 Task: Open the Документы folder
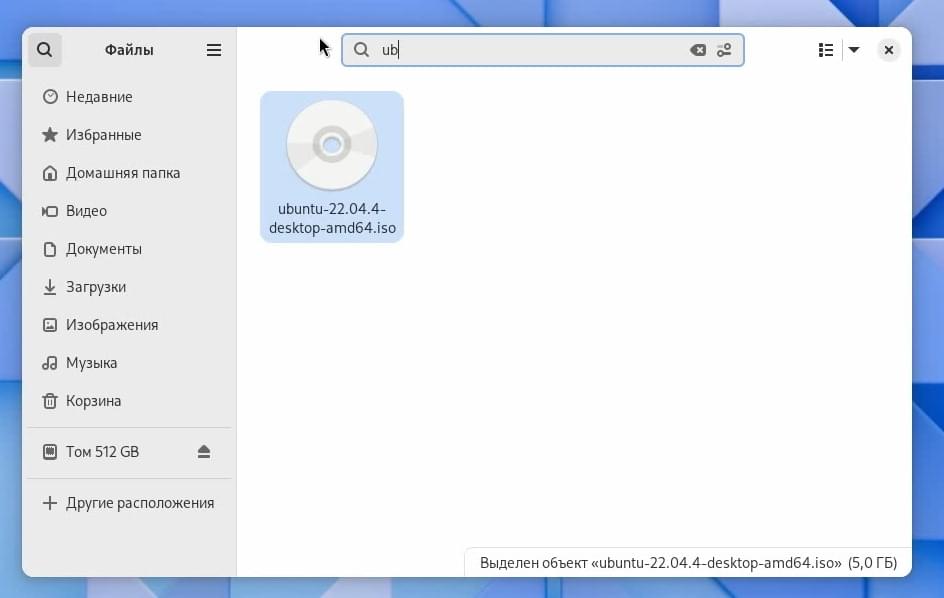129,249
